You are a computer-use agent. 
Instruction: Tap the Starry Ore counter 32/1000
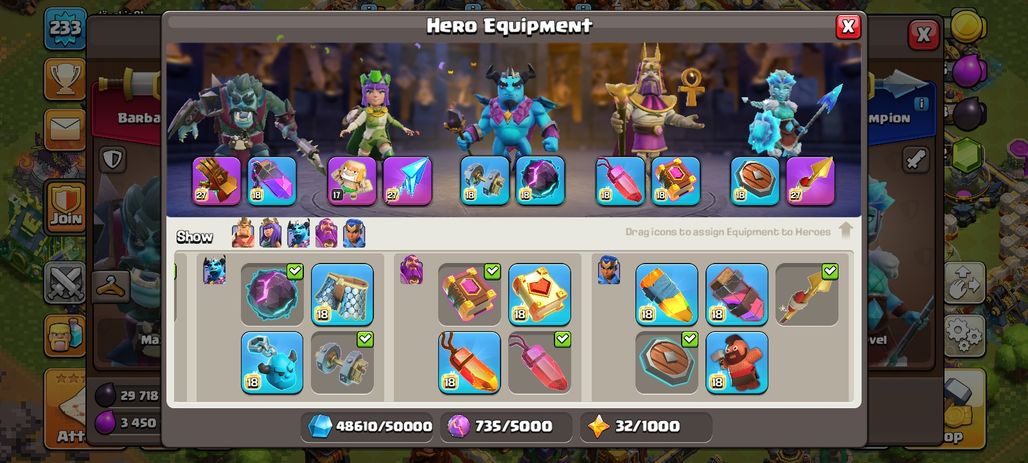[646, 426]
